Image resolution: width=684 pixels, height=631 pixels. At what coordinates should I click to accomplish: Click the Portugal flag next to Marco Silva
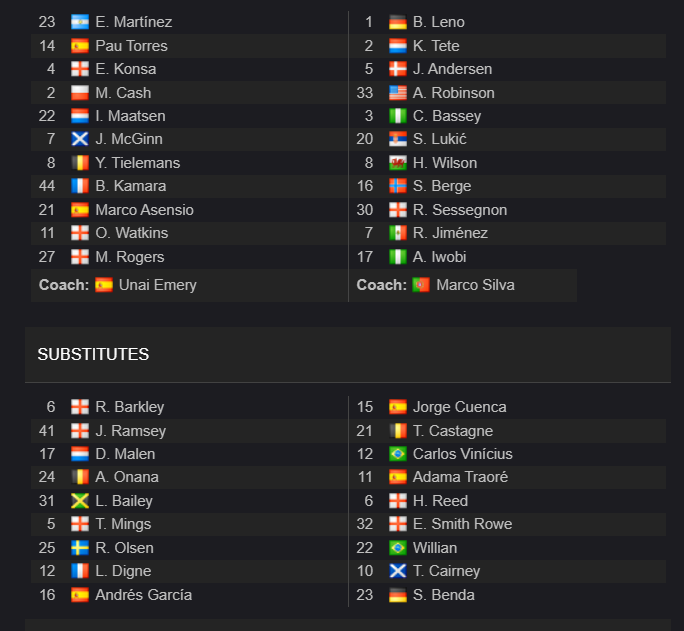[421, 285]
